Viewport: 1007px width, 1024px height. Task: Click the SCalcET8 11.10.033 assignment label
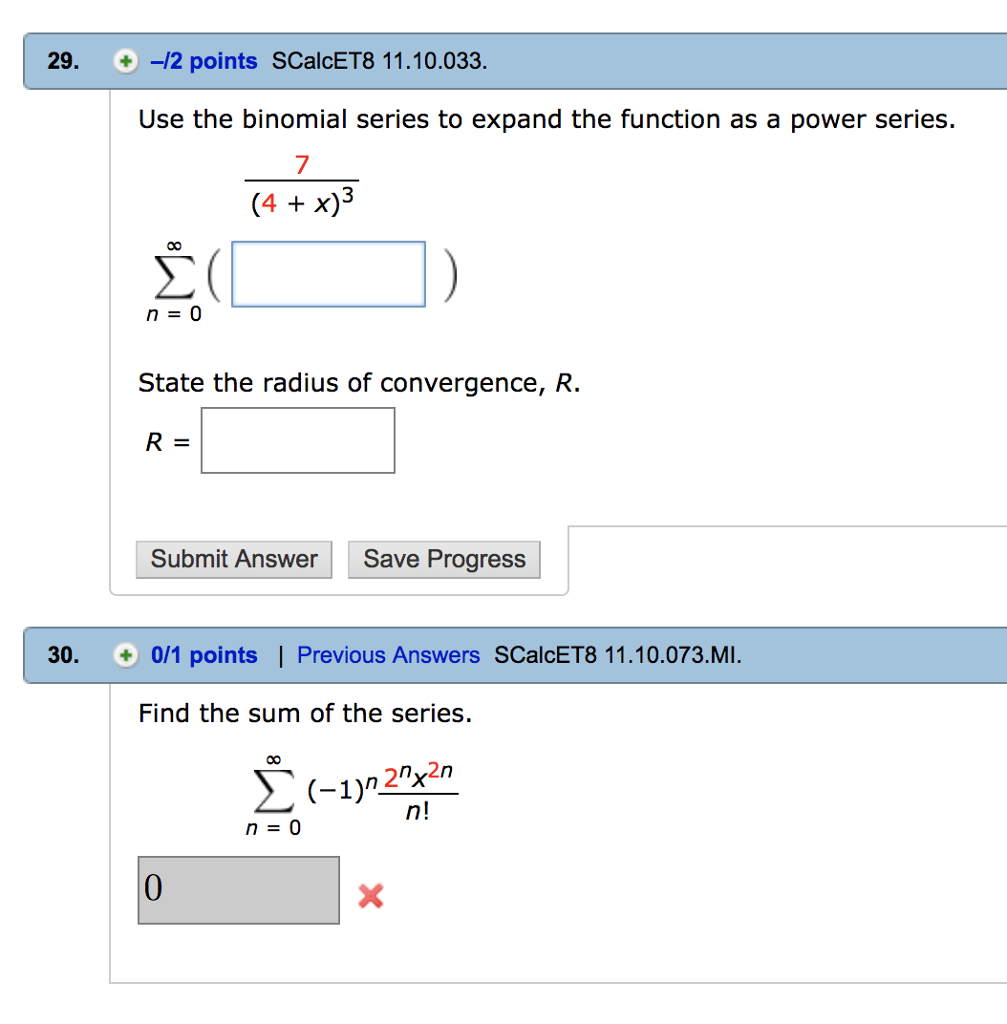[378, 61]
